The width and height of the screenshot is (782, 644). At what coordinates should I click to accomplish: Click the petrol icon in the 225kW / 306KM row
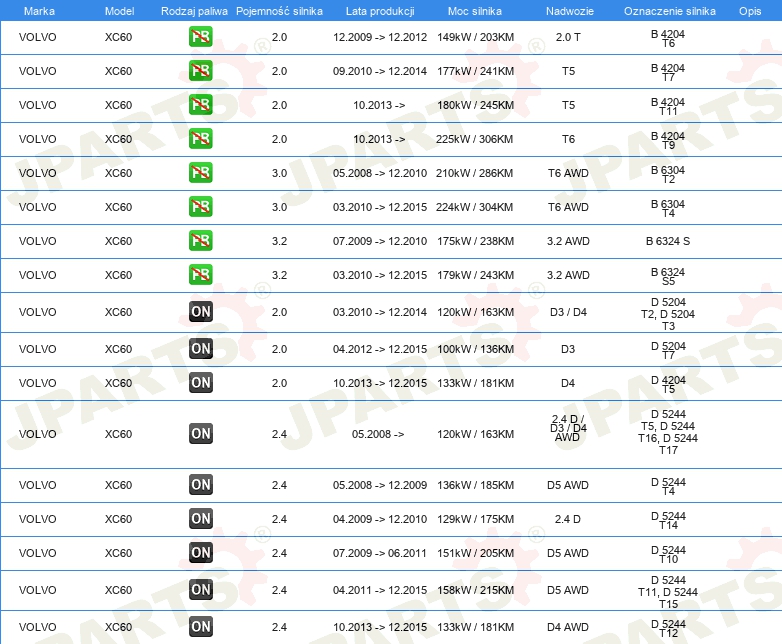pos(200,139)
